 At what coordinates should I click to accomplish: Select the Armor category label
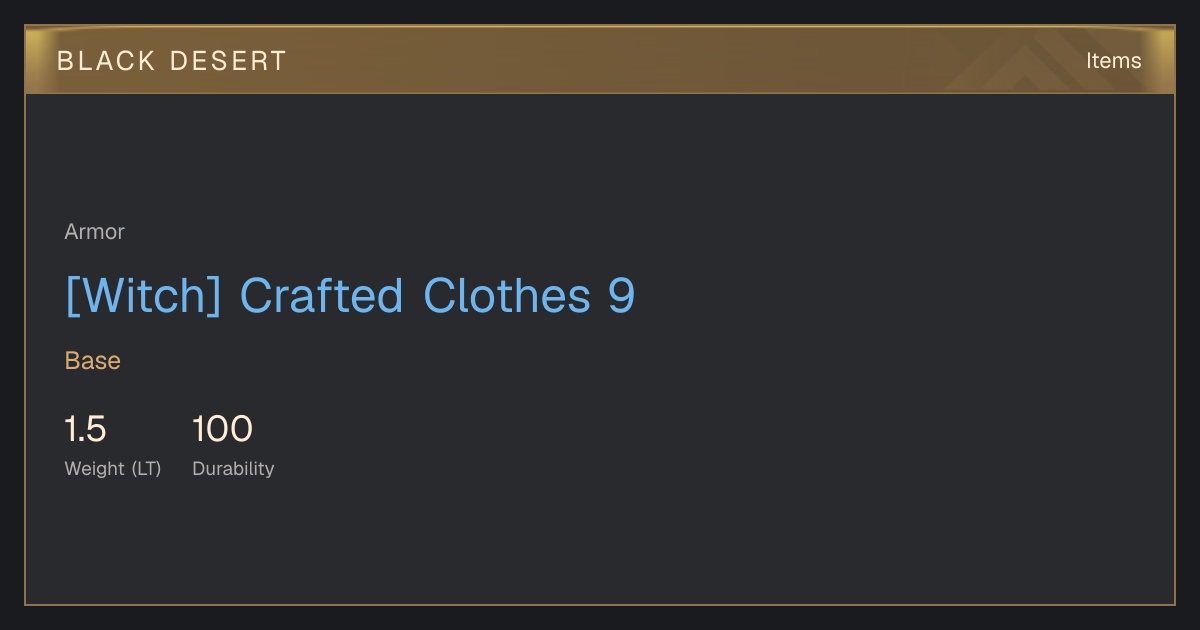[95, 232]
